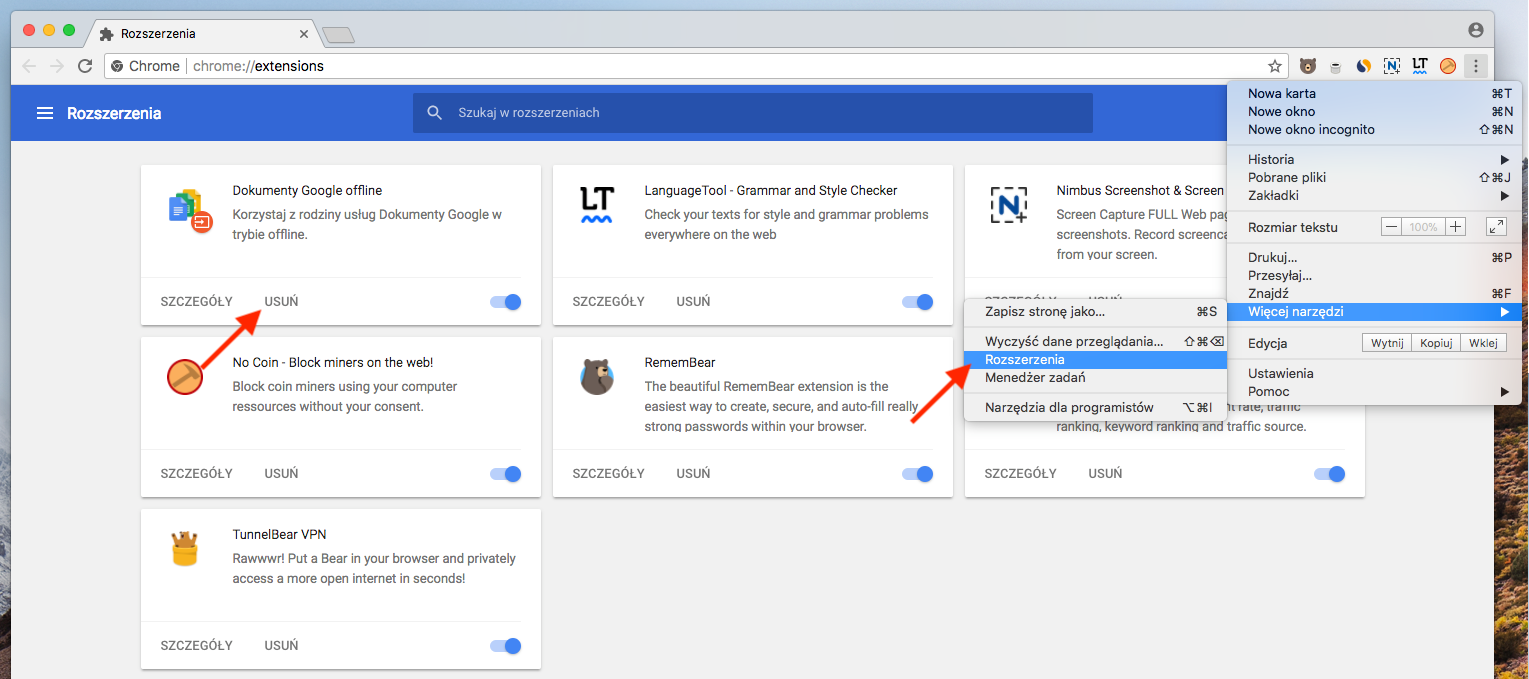Open Narzędzia dla programistów
Screen dimensions: 1529x679
pyautogui.click(x=1095, y=407)
